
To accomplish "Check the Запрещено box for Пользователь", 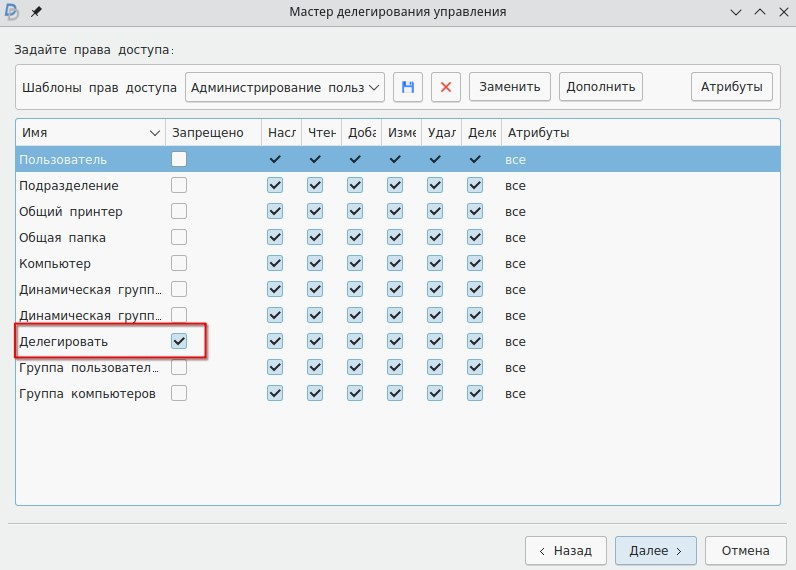I will pyautogui.click(x=179, y=159).
